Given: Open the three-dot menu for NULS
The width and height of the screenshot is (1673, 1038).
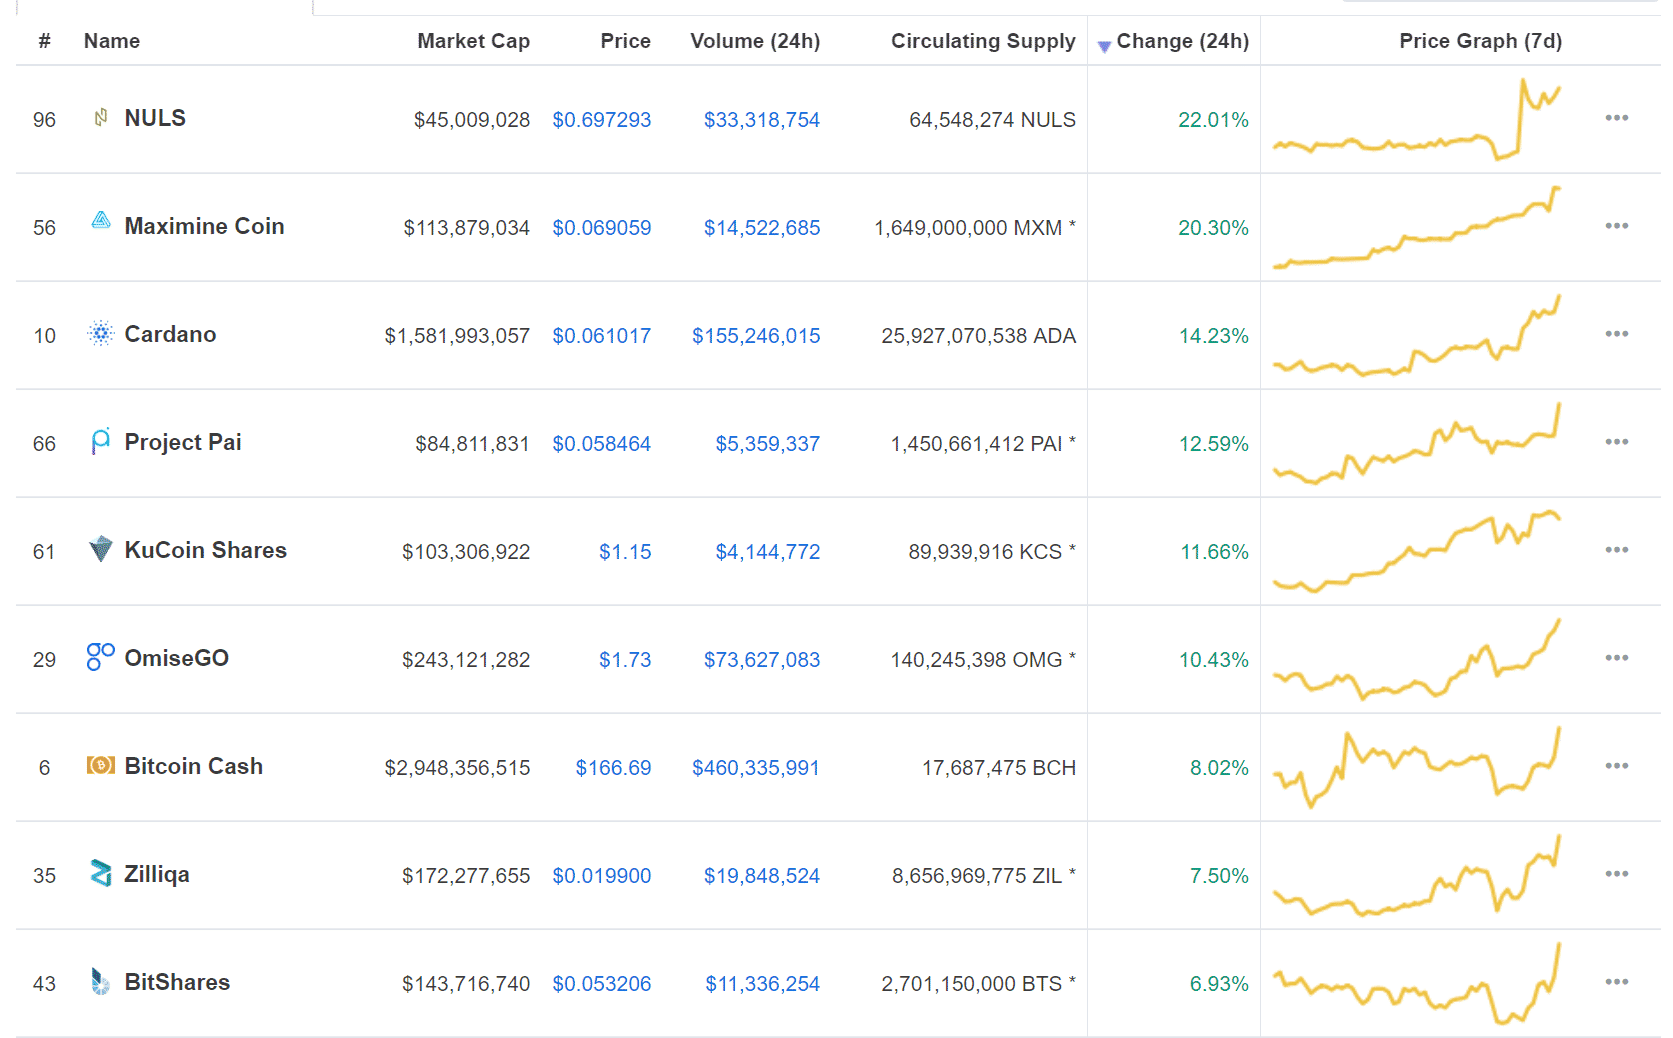Looking at the screenshot, I should (1617, 118).
